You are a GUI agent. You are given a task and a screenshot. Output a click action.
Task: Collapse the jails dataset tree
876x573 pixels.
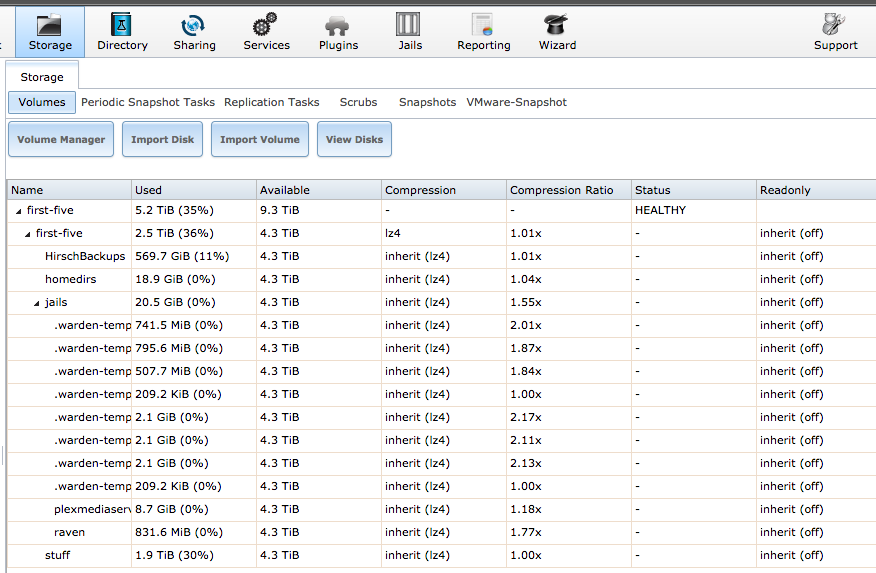(x=36, y=303)
